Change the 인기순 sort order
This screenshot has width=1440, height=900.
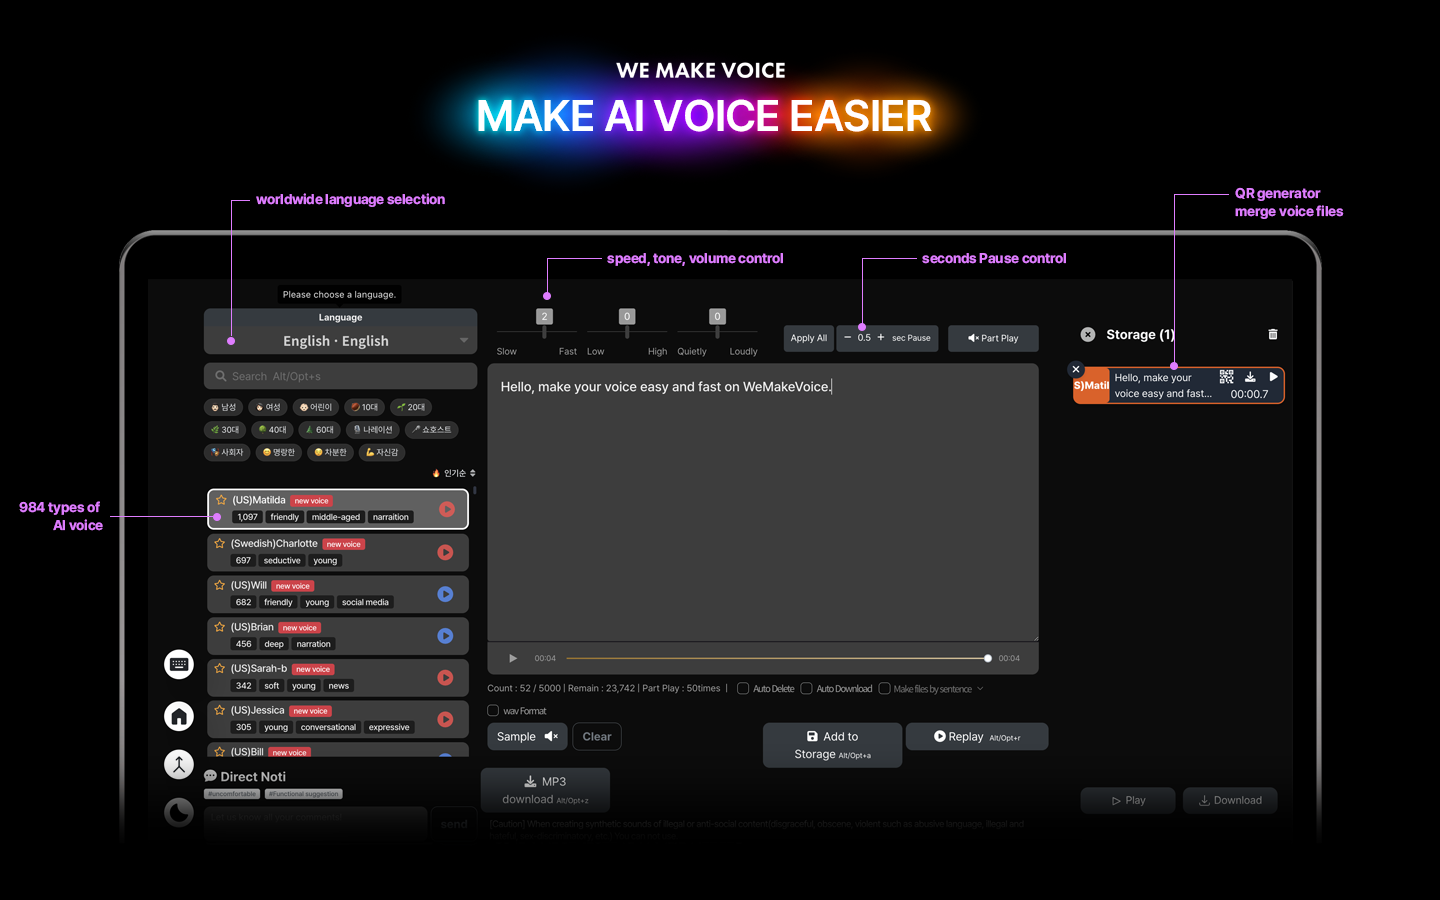[454, 473]
